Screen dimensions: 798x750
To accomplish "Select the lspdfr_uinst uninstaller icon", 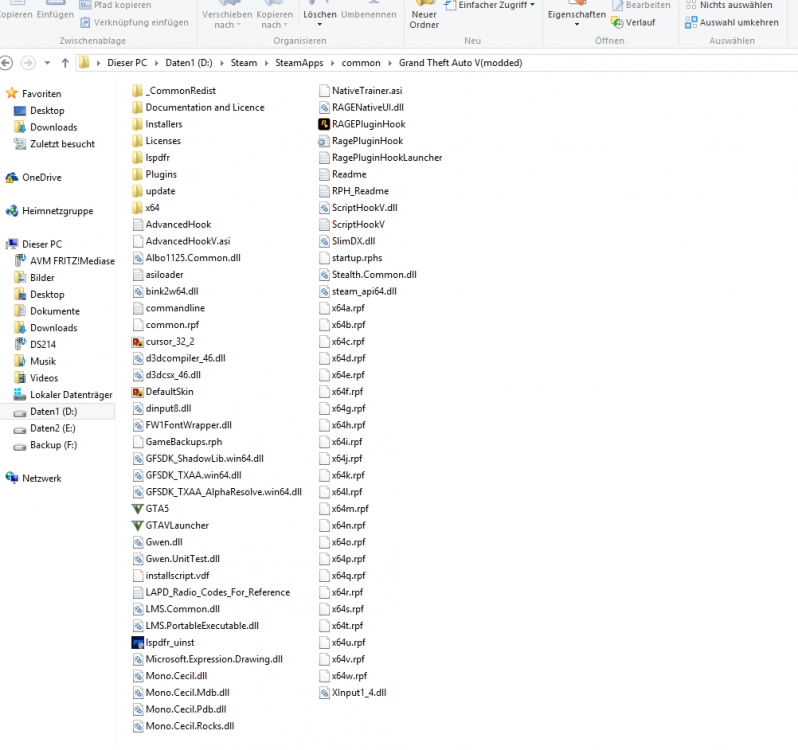I will (x=137, y=642).
